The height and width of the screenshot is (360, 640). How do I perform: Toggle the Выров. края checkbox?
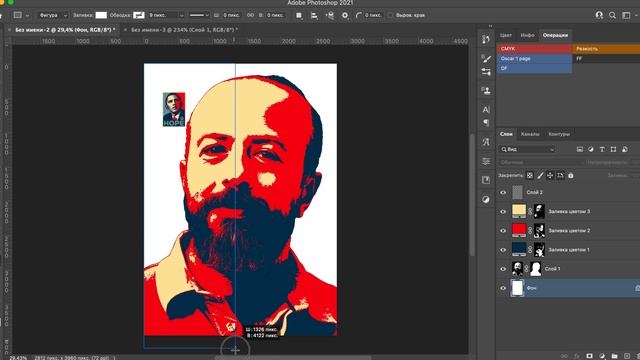point(390,16)
